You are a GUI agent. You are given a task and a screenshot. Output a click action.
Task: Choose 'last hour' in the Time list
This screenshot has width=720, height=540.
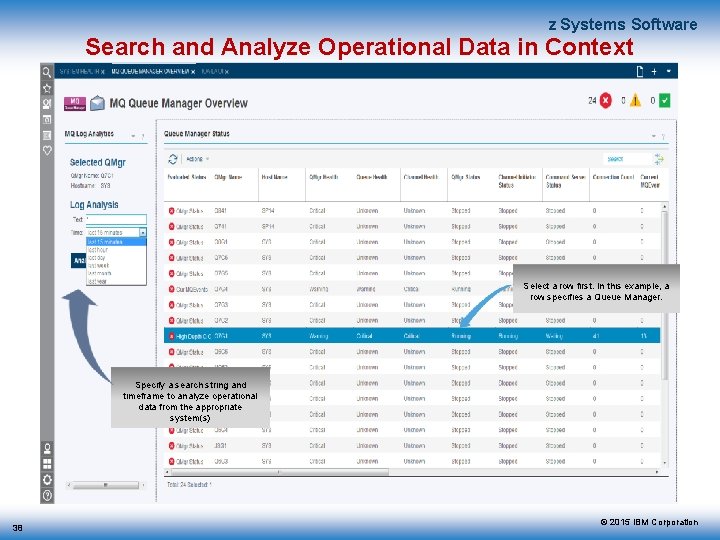(x=116, y=250)
